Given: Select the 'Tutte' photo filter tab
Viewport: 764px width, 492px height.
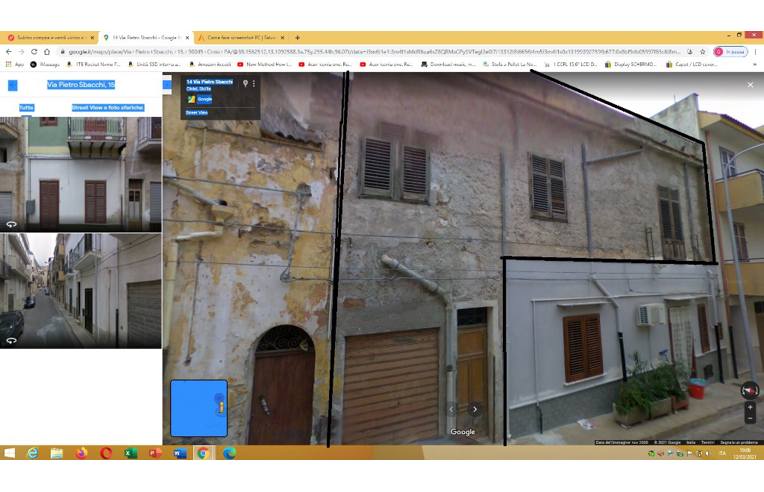Looking at the screenshot, I should tap(26, 107).
